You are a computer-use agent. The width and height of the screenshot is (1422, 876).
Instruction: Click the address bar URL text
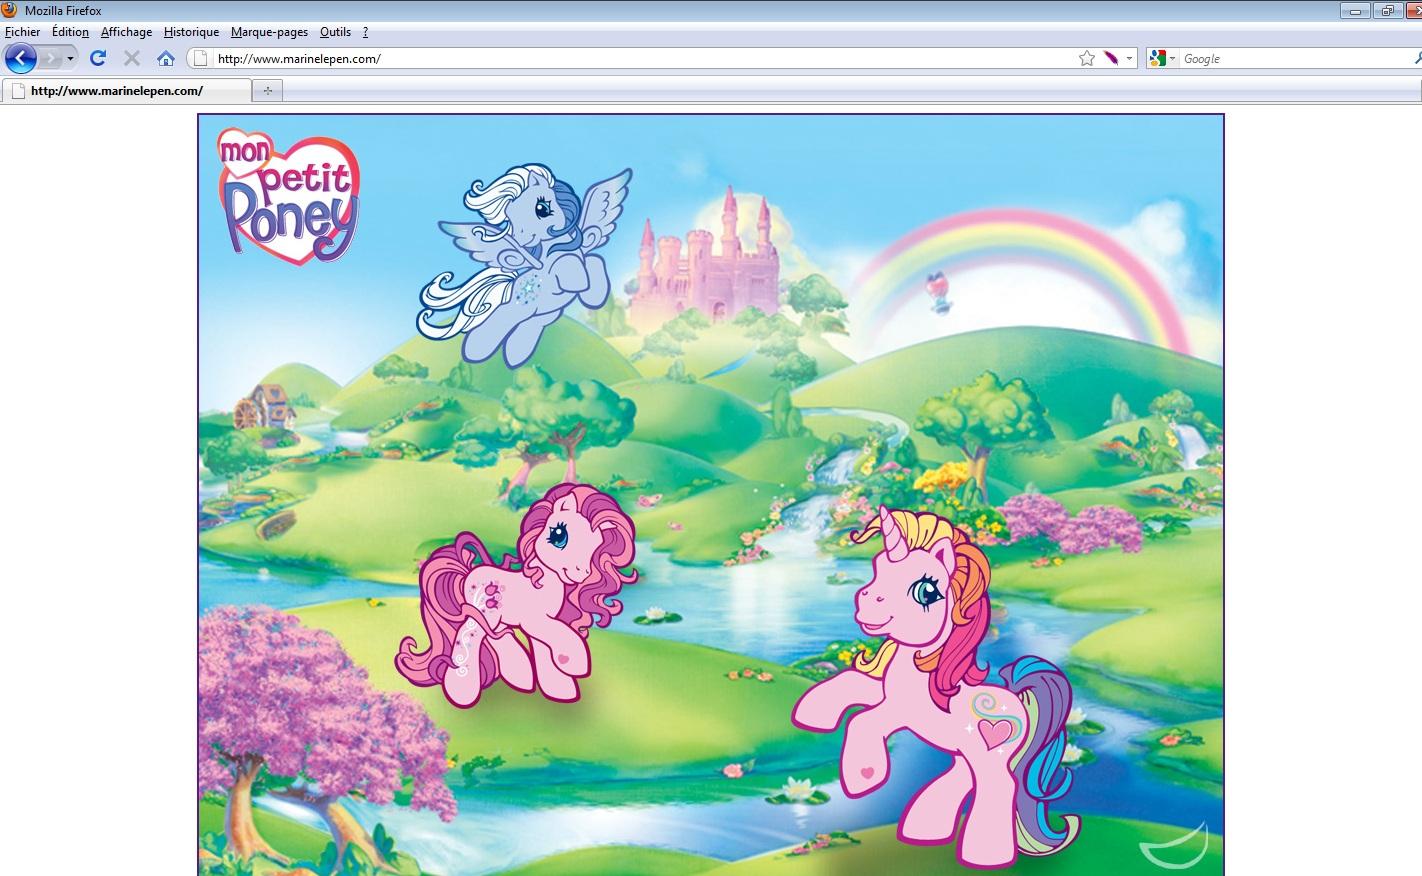coord(299,58)
